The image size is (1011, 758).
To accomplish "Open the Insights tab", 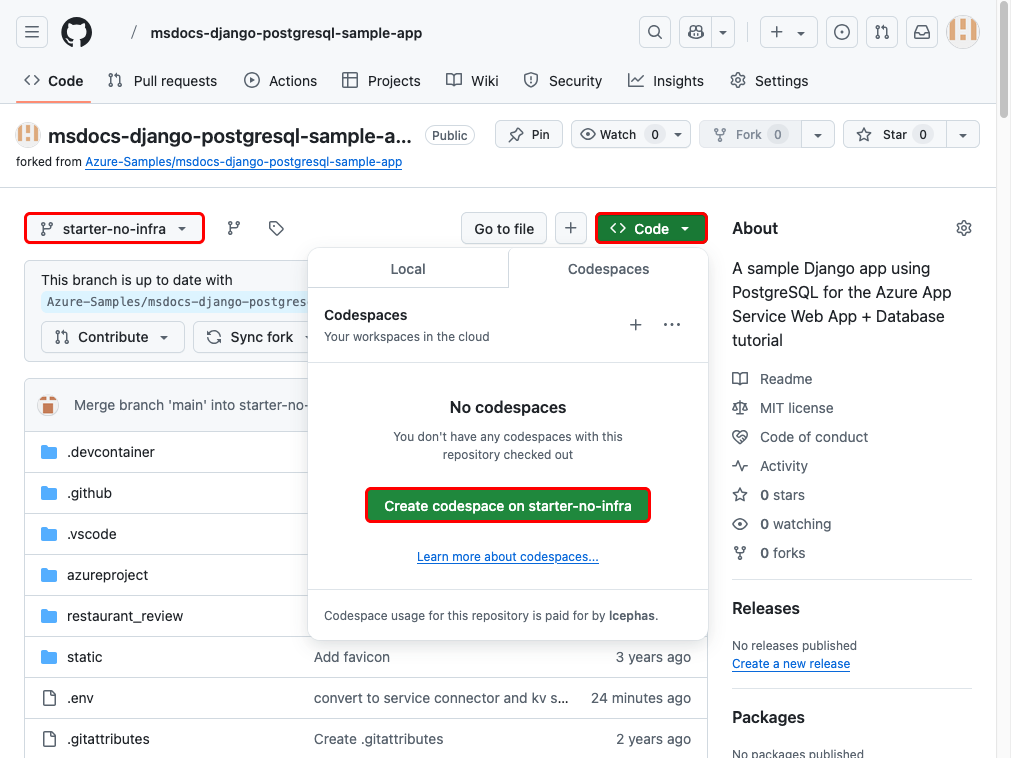I will (665, 80).
